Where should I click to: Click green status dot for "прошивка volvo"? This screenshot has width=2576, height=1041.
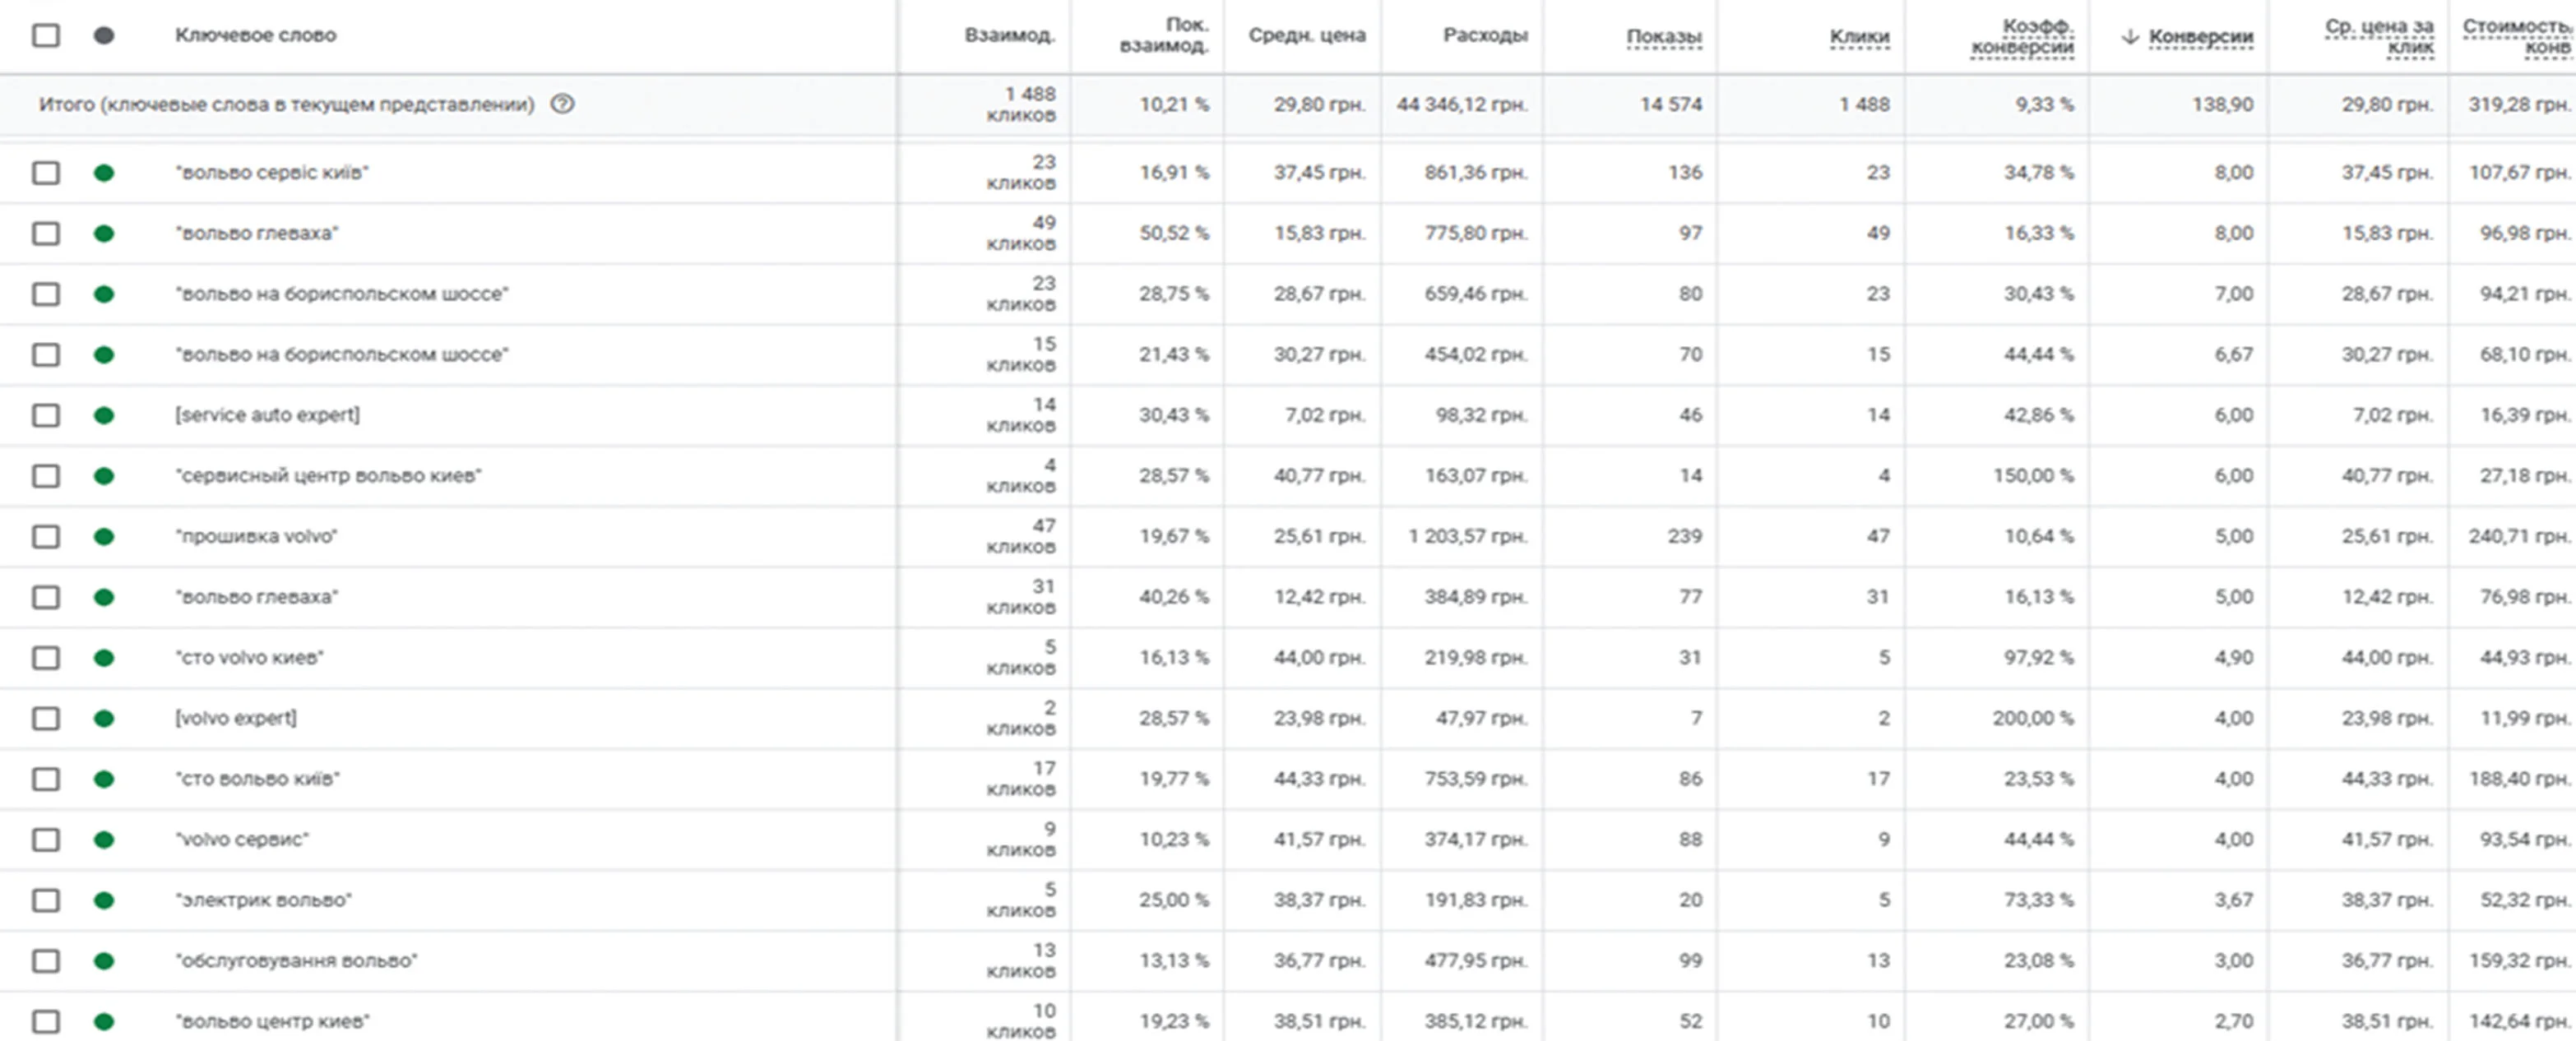point(104,537)
